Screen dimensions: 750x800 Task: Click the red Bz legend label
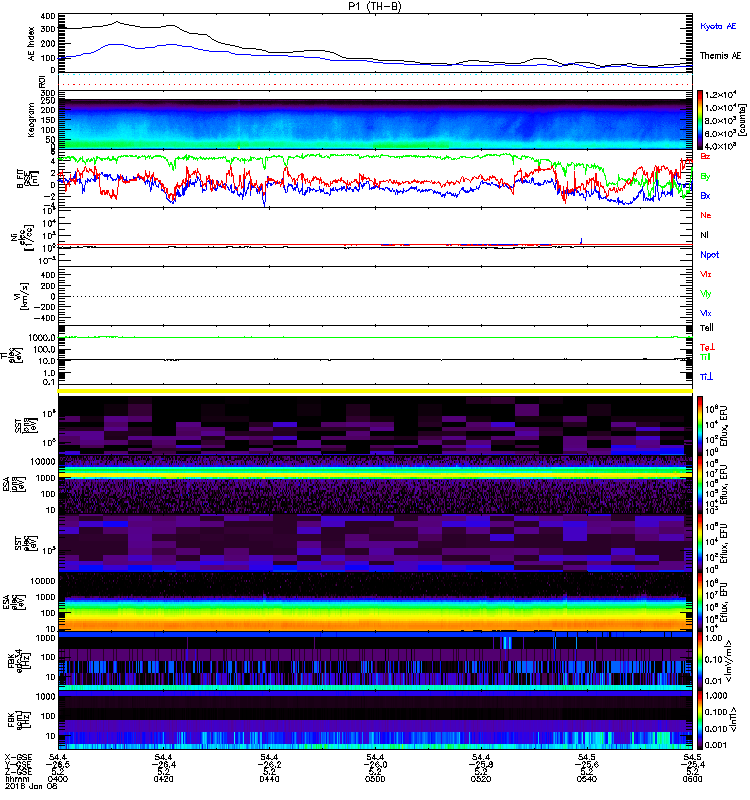tap(705, 156)
